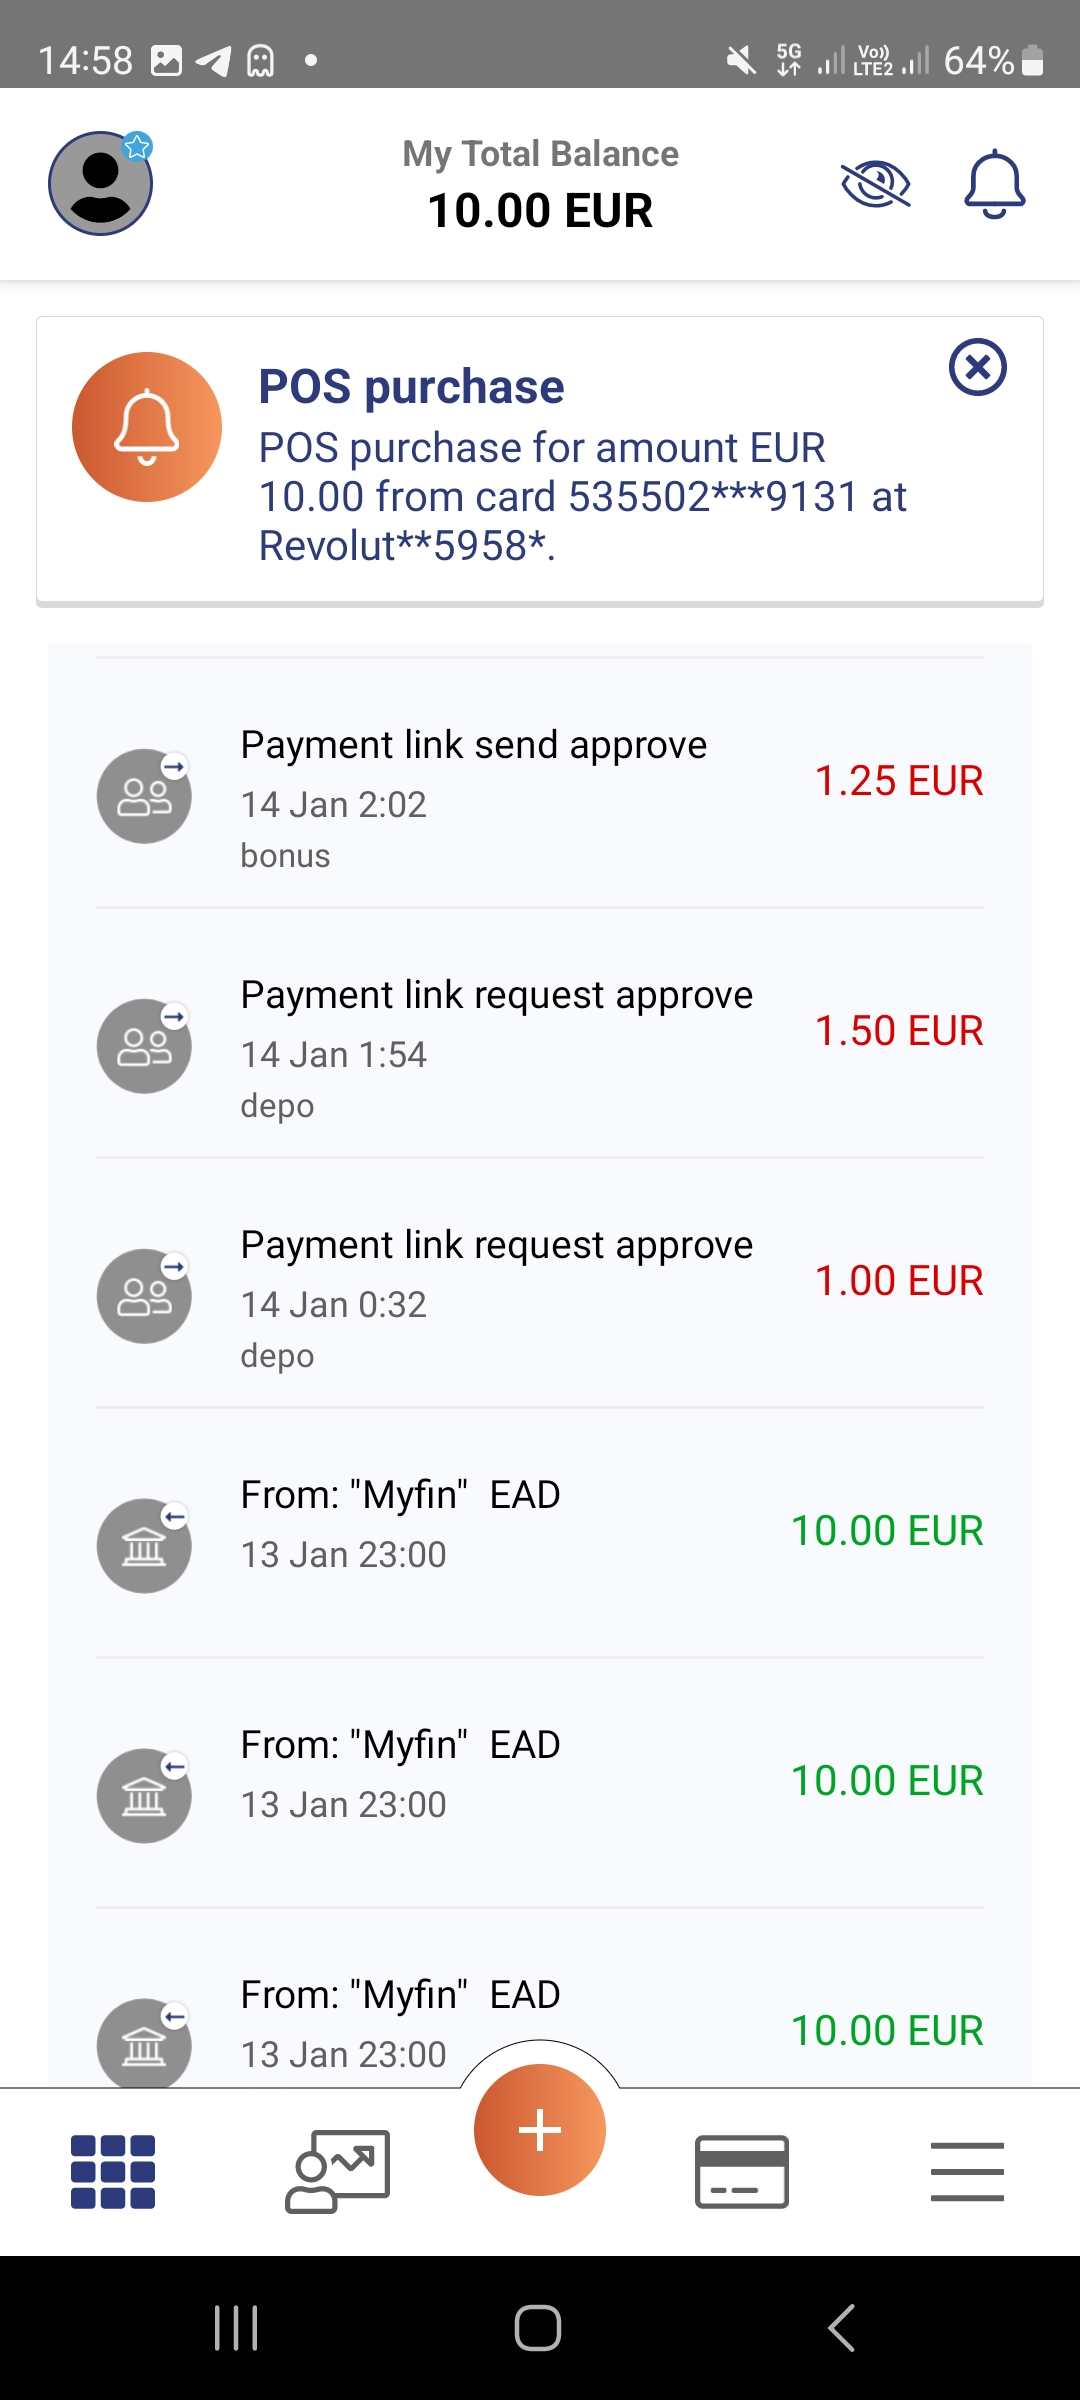Dismiss the POS purchase notification
Screen dimensions: 1080x2400
pos(977,367)
